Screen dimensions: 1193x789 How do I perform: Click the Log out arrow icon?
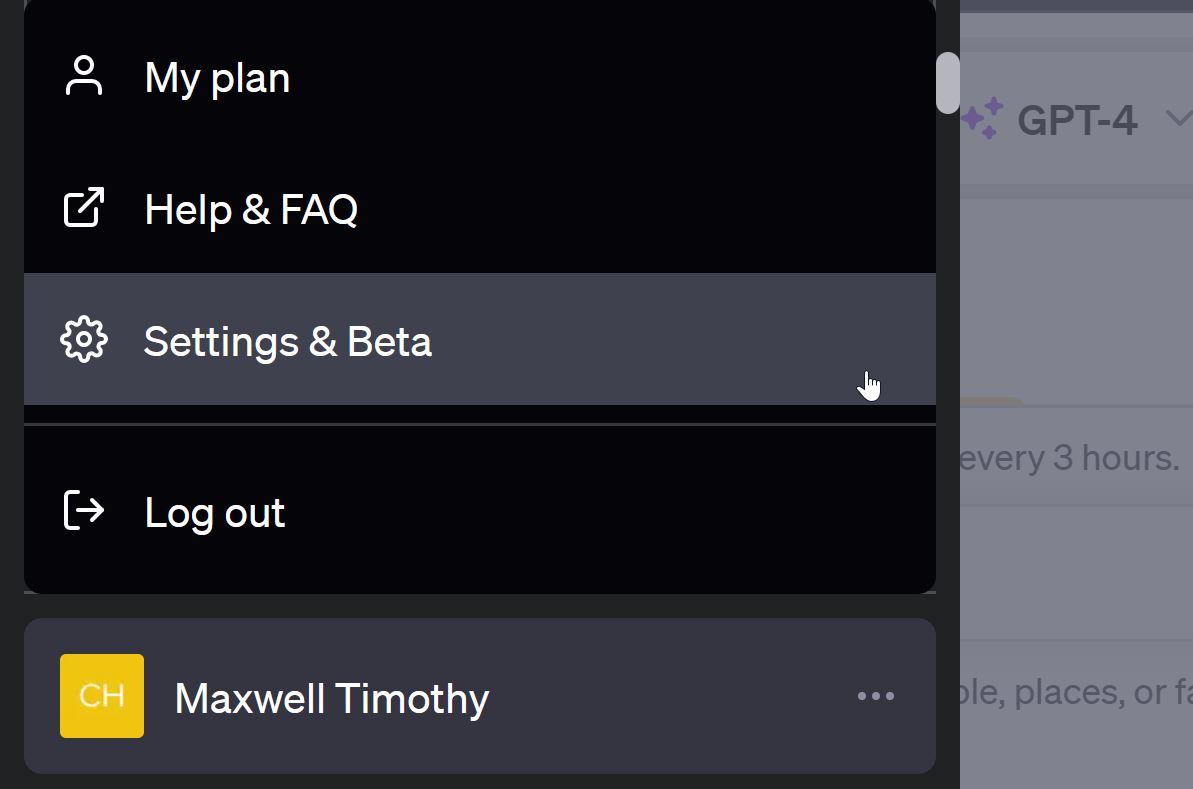coord(84,510)
